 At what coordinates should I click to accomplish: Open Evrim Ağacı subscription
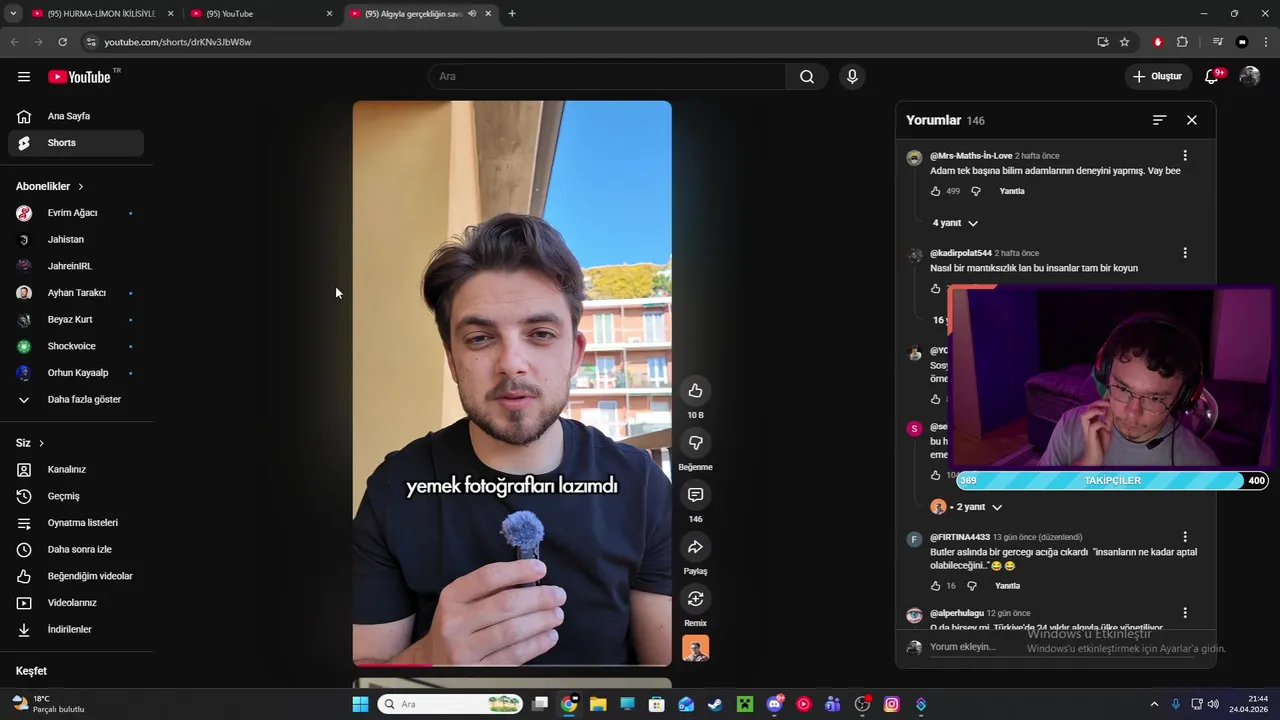pyautogui.click(x=76, y=213)
